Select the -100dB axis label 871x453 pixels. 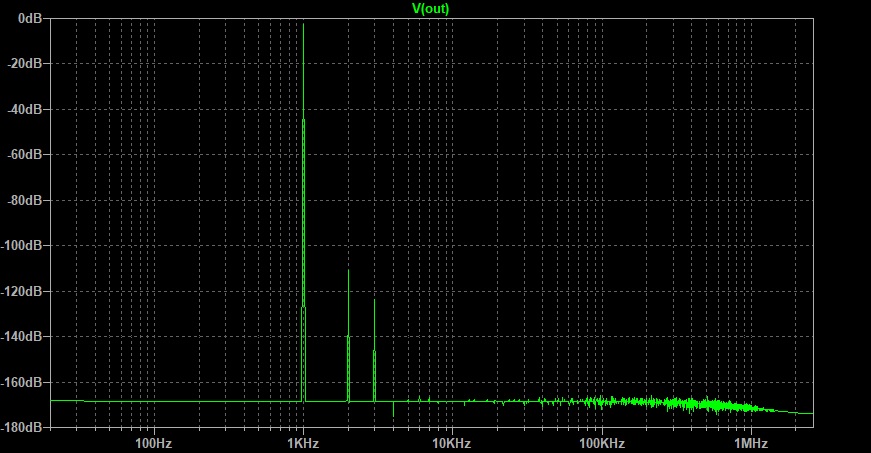click(22, 245)
